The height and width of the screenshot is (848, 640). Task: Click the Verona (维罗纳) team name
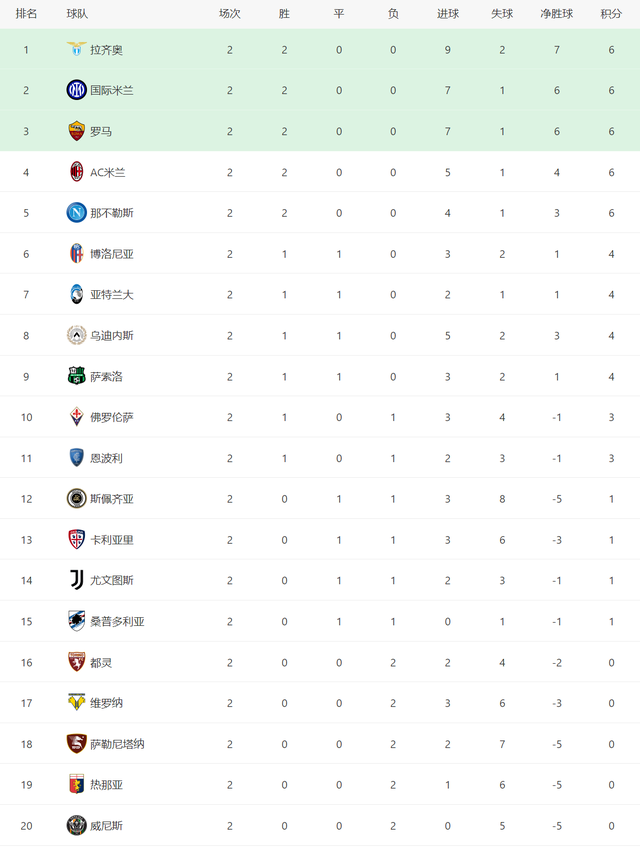pos(106,703)
